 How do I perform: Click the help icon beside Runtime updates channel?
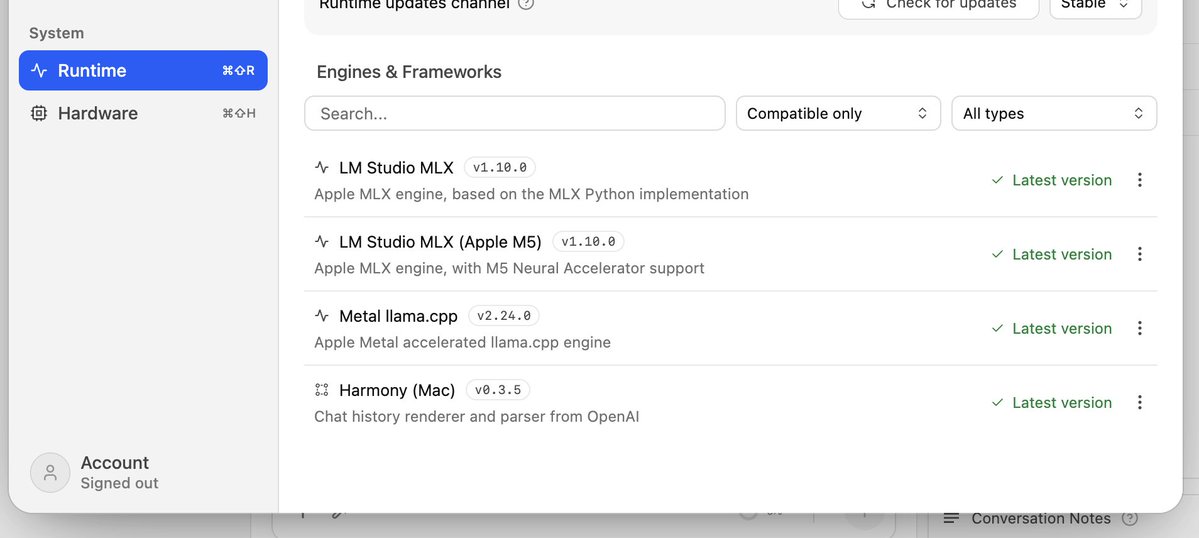[x=526, y=4]
